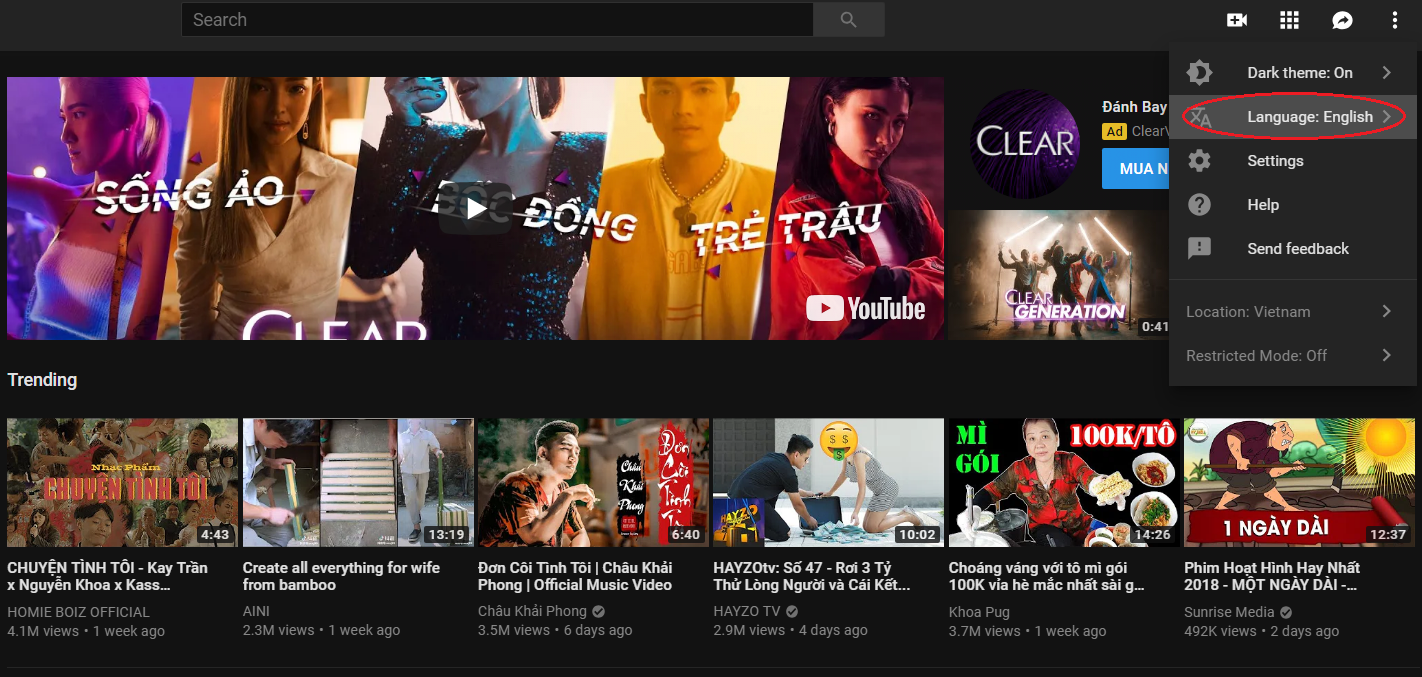The width and height of the screenshot is (1422, 677).
Task: Open the create video camera icon
Action: [x=1237, y=20]
